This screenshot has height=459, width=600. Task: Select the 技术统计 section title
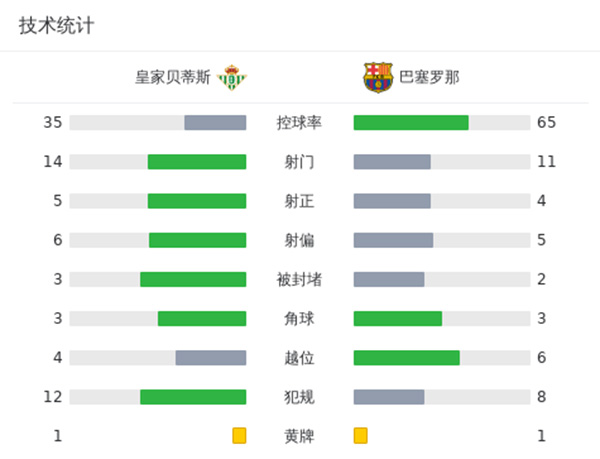56,26
